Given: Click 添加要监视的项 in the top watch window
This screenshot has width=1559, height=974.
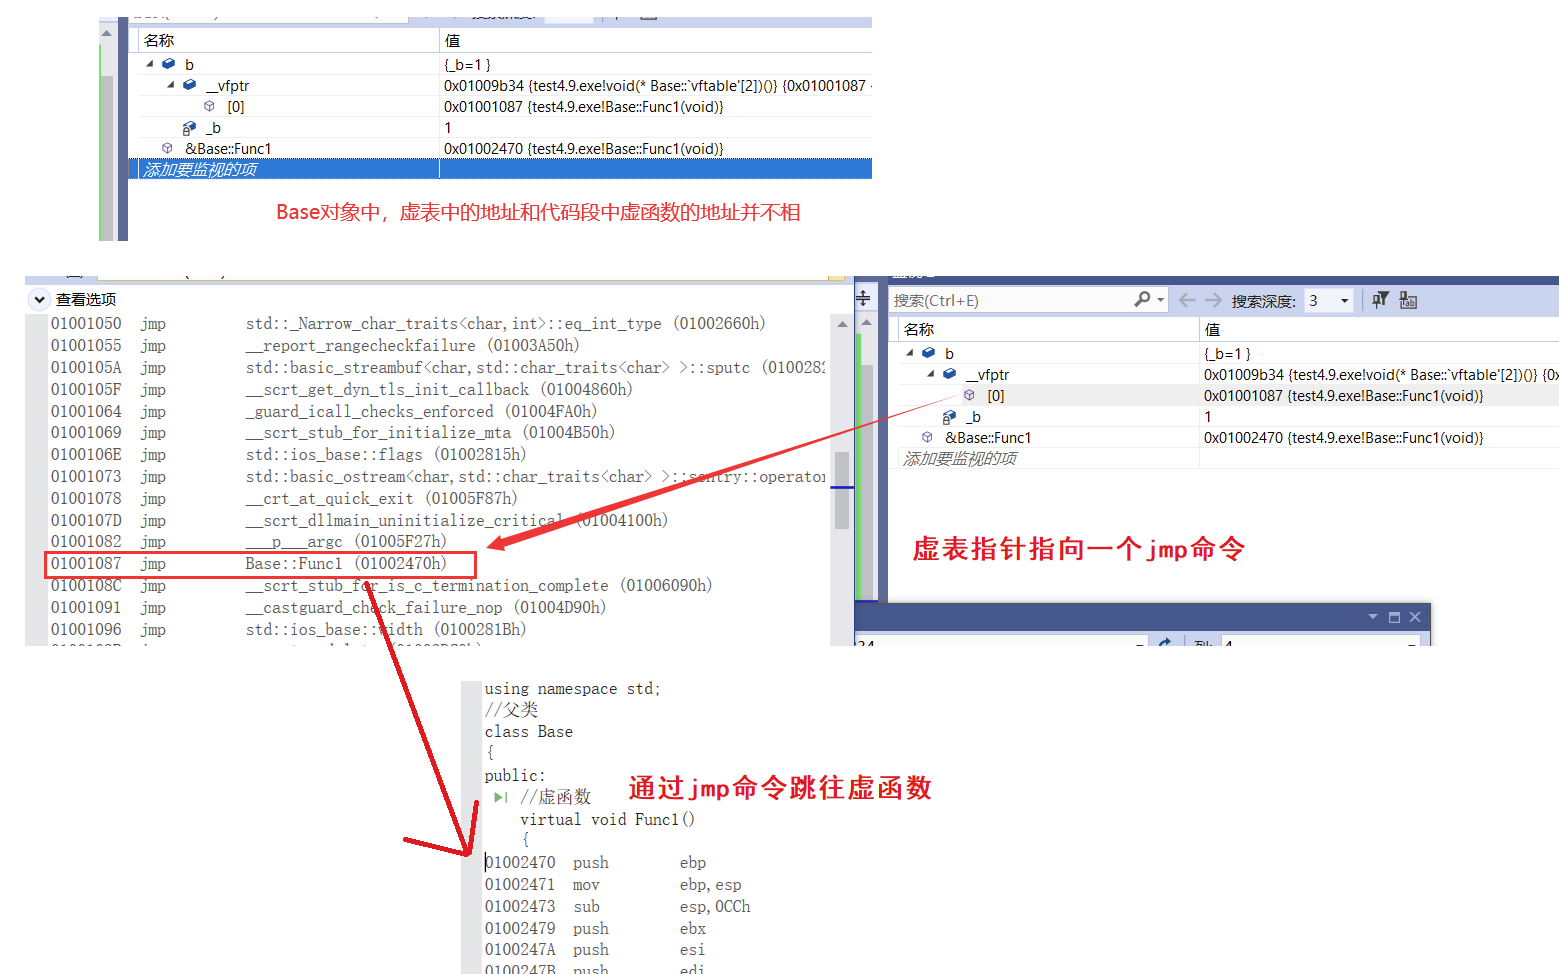Looking at the screenshot, I should tap(200, 170).
